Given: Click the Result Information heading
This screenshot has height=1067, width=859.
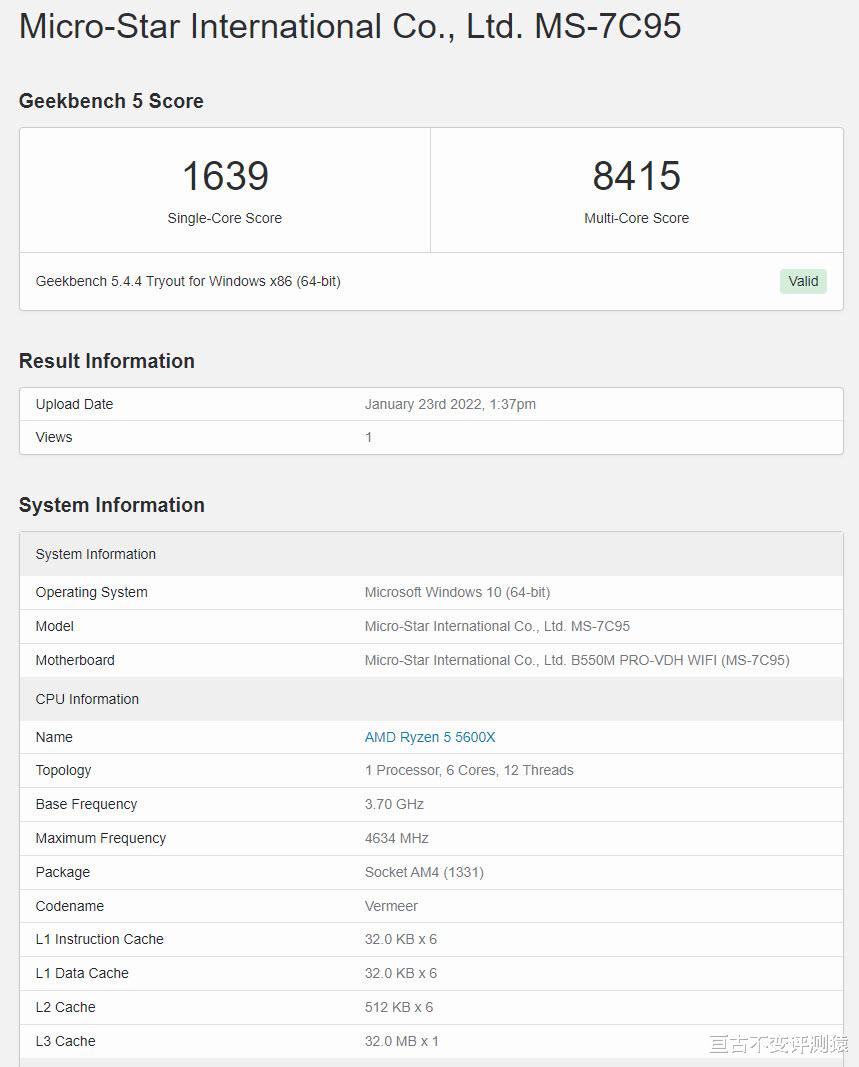Looking at the screenshot, I should tap(106, 361).
